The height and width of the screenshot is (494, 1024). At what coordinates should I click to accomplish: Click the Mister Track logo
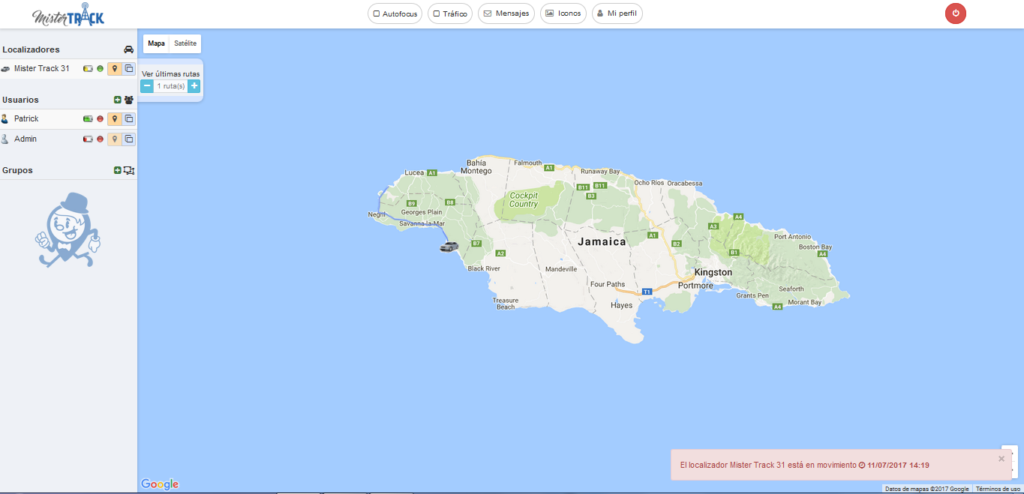point(68,14)
